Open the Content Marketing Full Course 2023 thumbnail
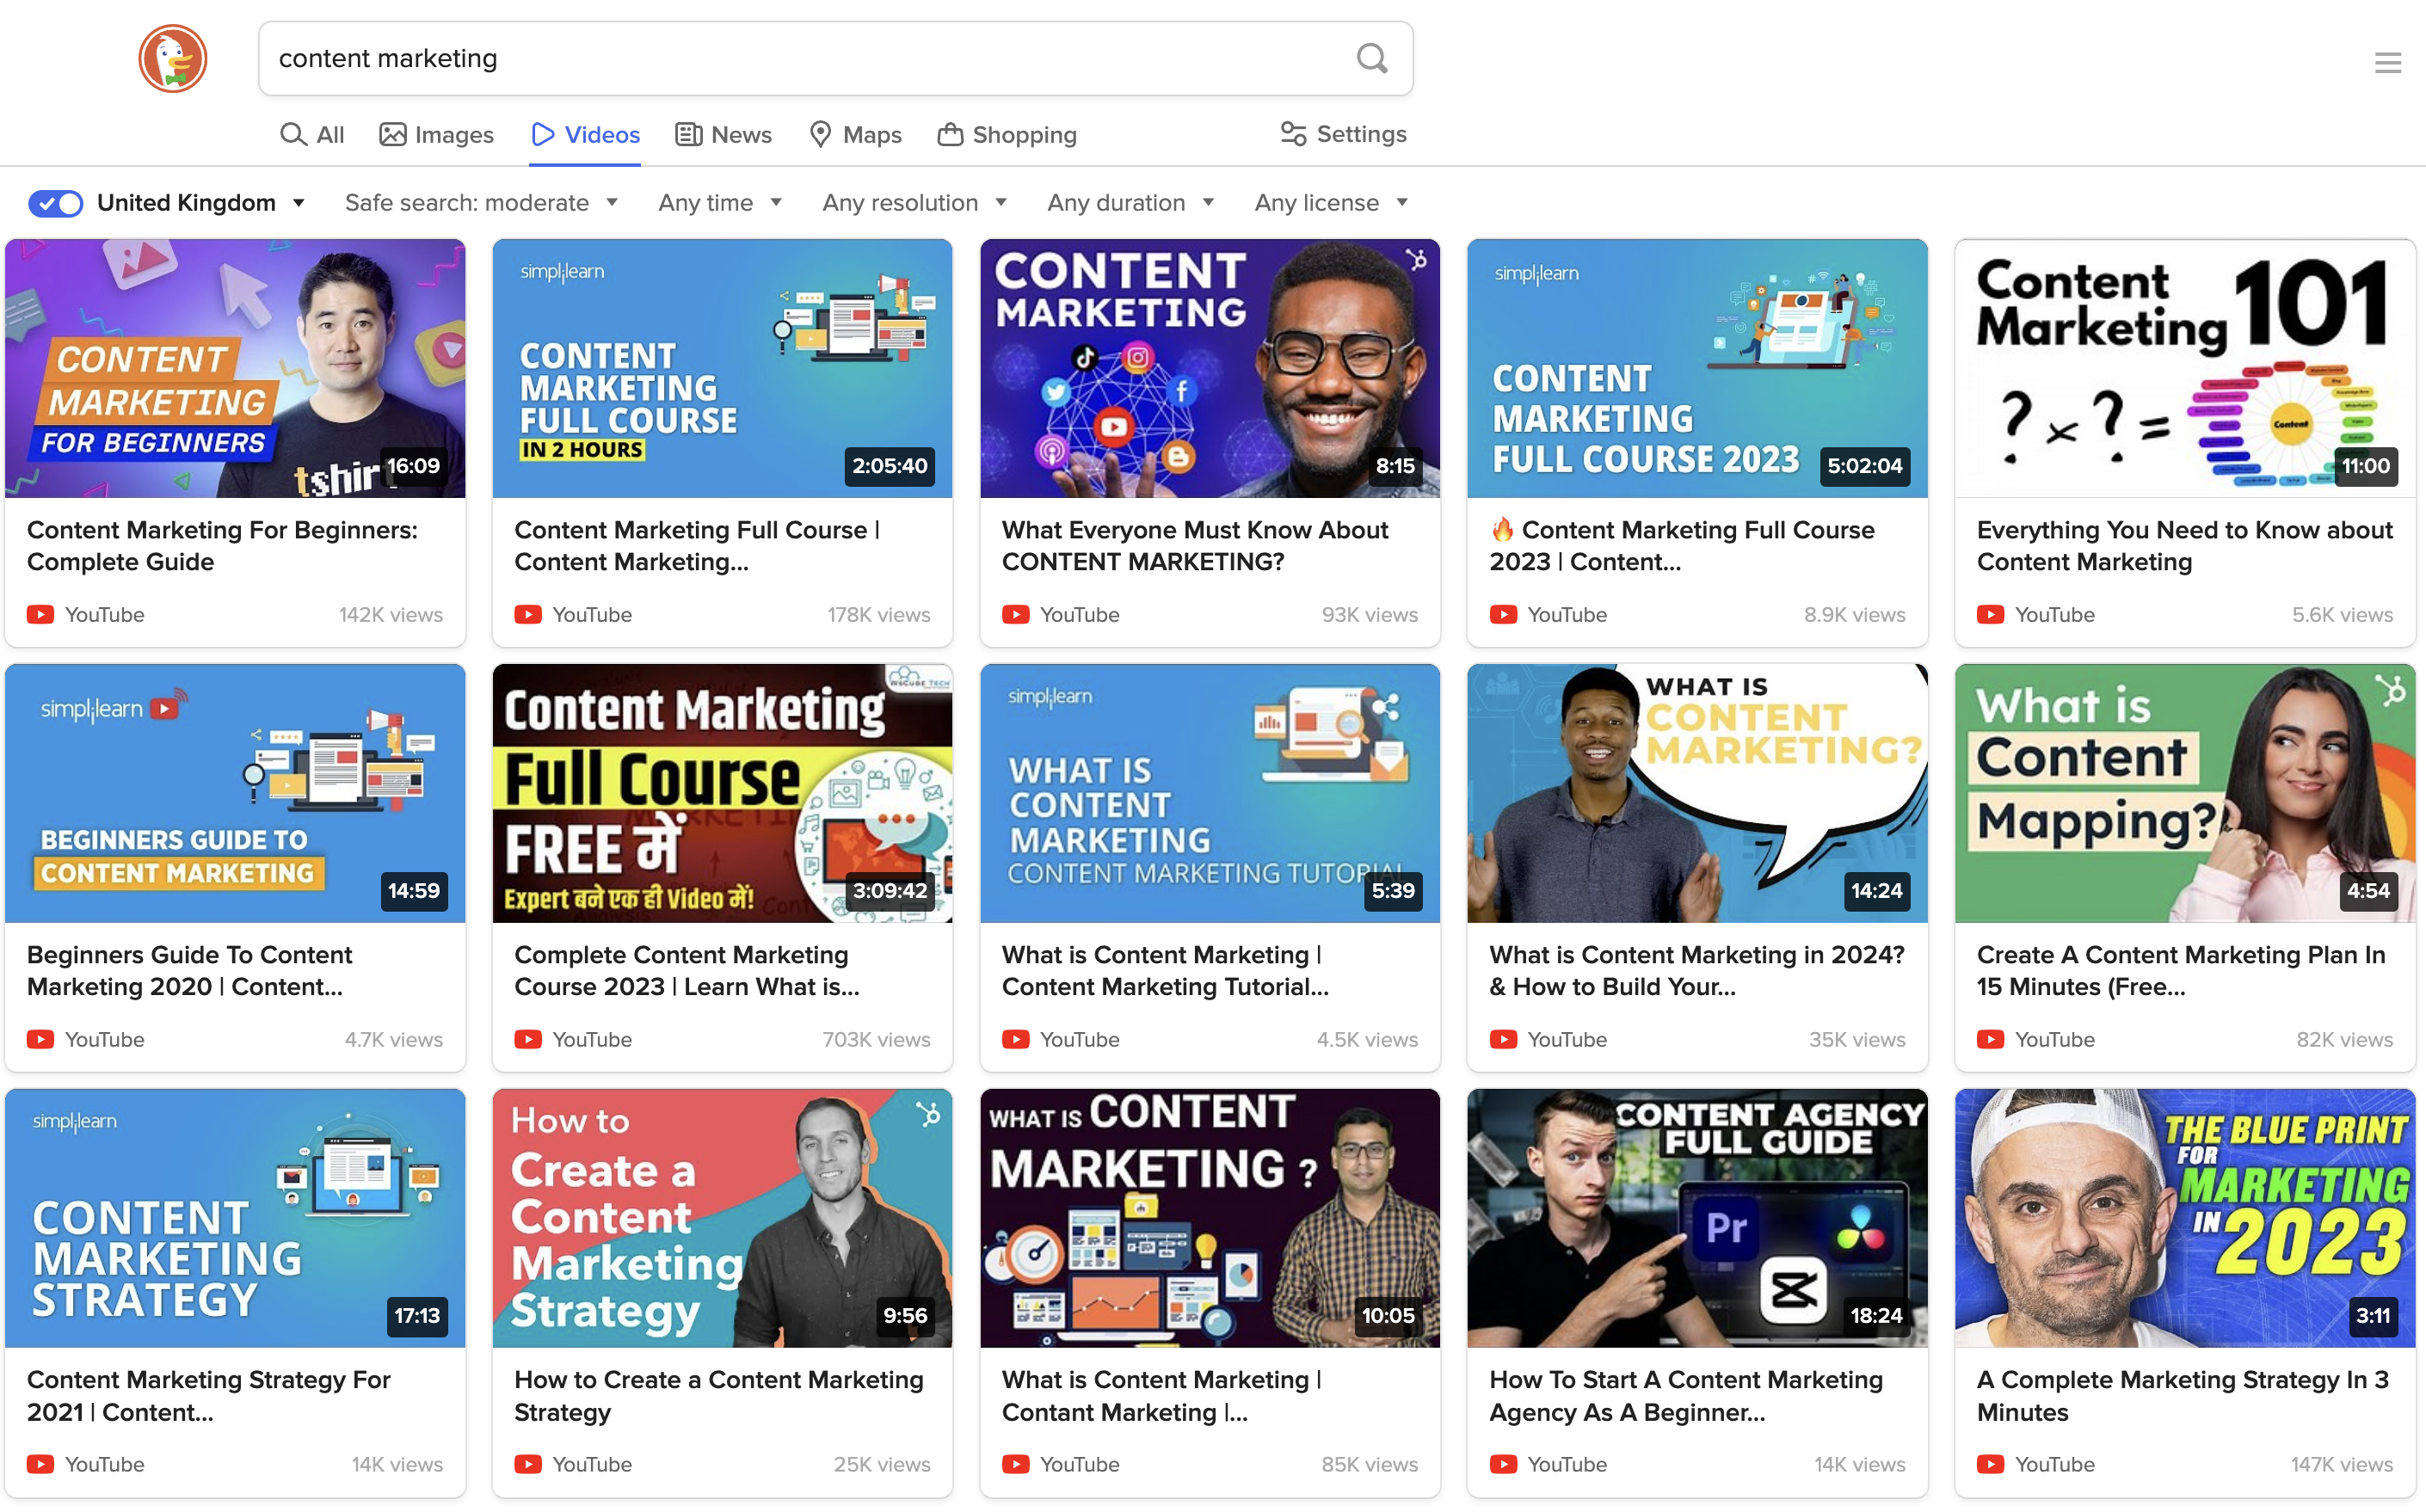 pos(1696,368)
